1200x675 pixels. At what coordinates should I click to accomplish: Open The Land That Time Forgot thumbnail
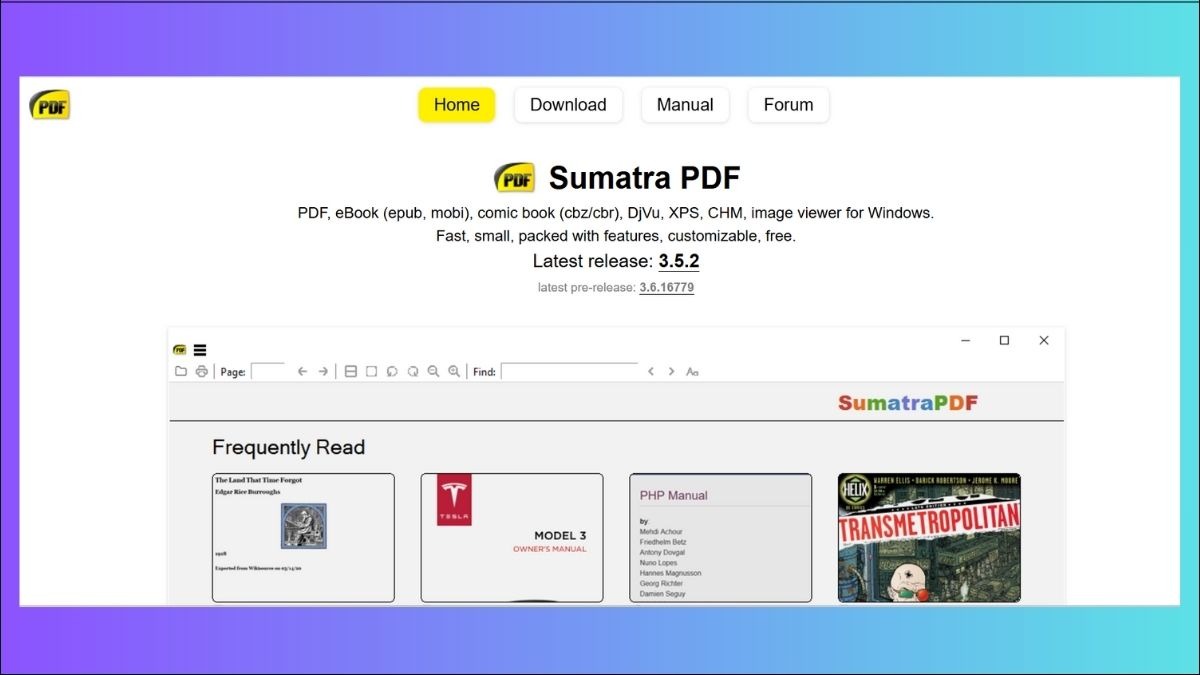[x=303, y=538]
